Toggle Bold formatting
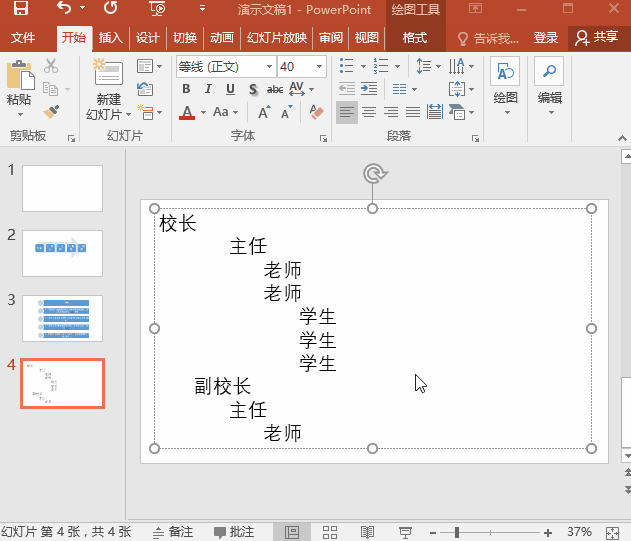 (x=186, y=89)
